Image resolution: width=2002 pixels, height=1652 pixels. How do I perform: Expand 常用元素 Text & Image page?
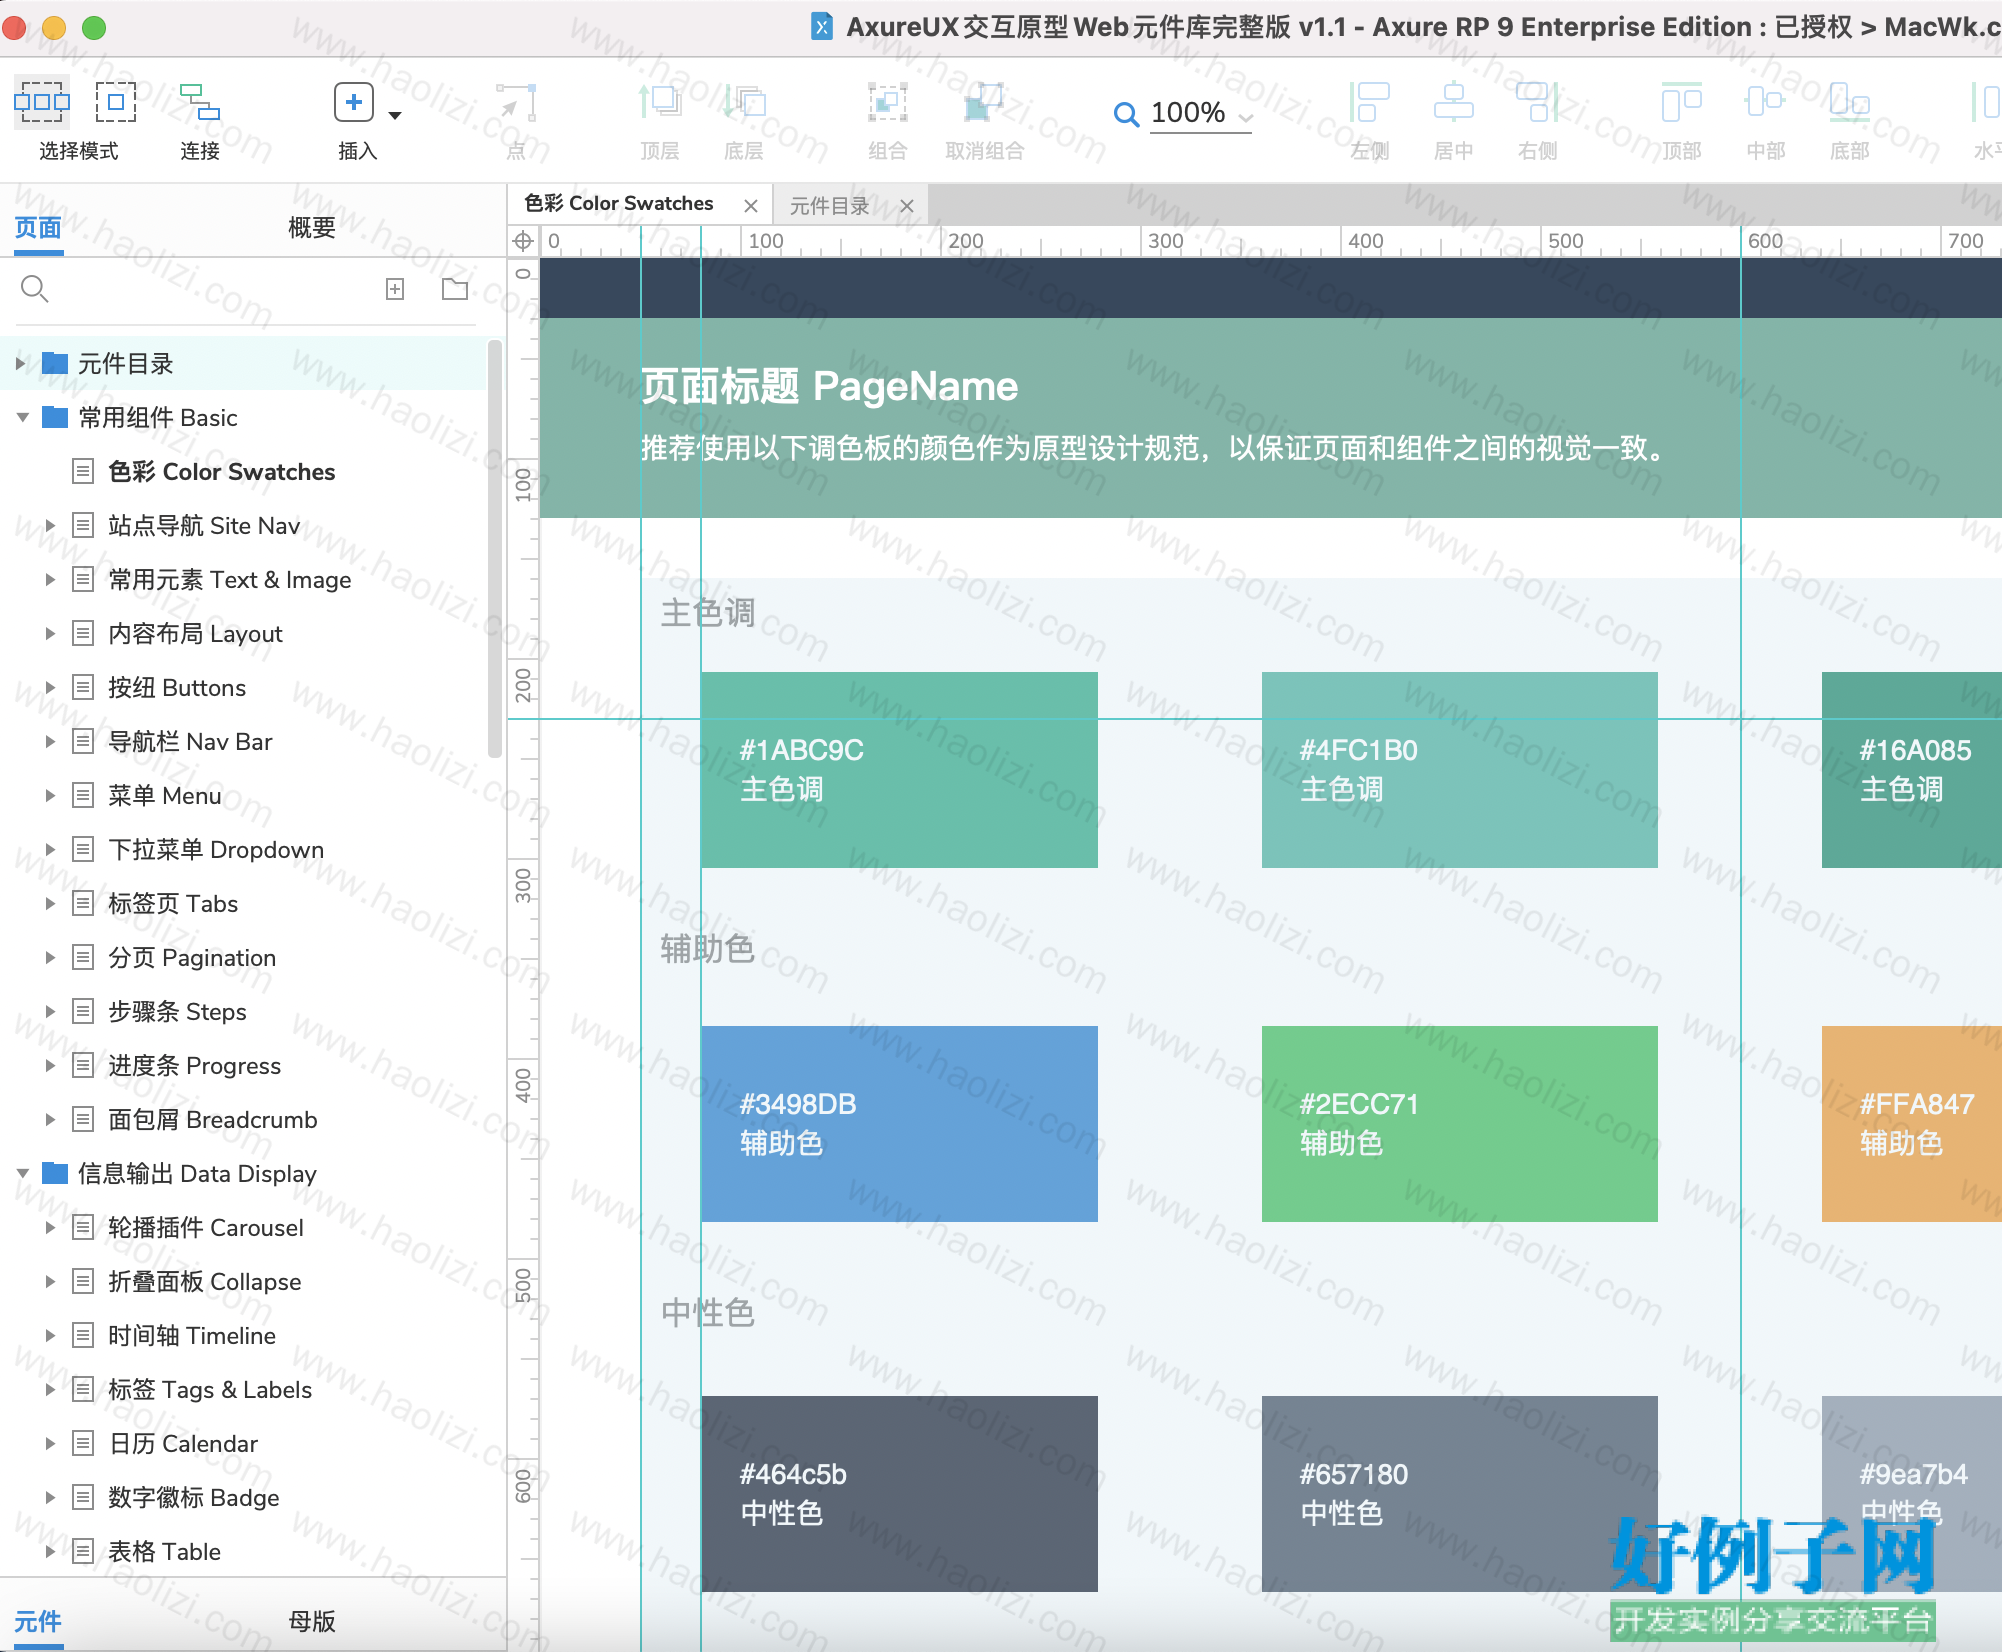(50, 580)
